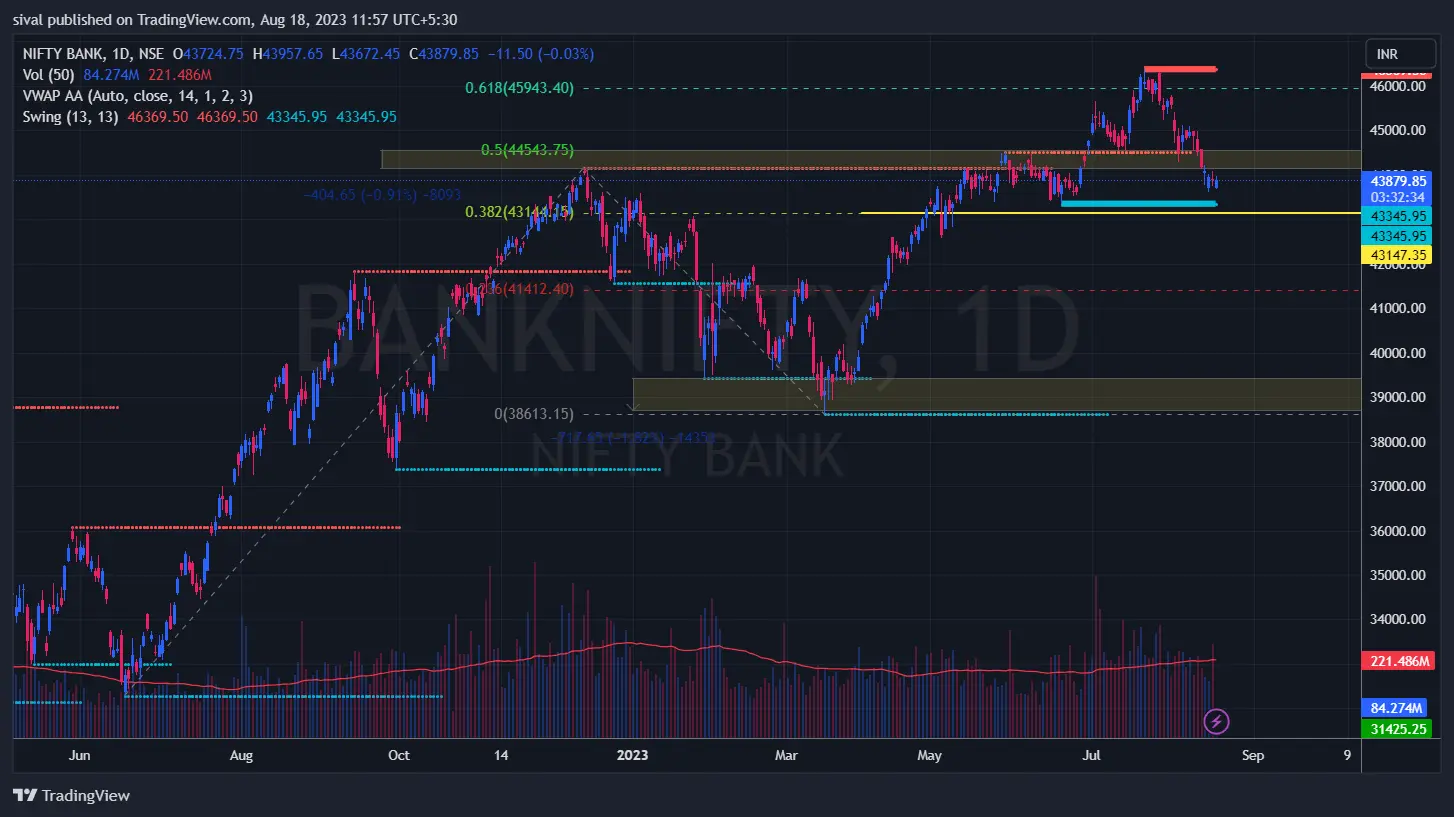
Task: Click the open value O43724.75
Action: click(x=210, y=54)
